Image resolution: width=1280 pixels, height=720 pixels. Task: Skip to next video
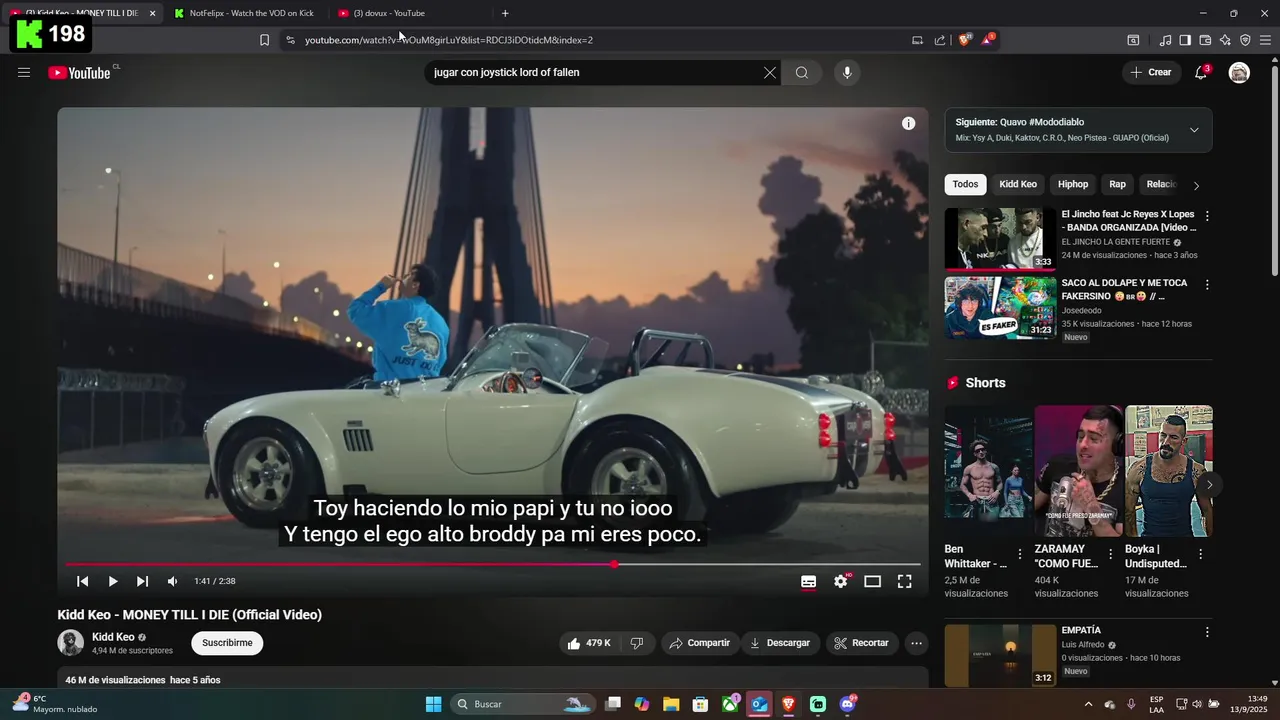coord(142,581)
